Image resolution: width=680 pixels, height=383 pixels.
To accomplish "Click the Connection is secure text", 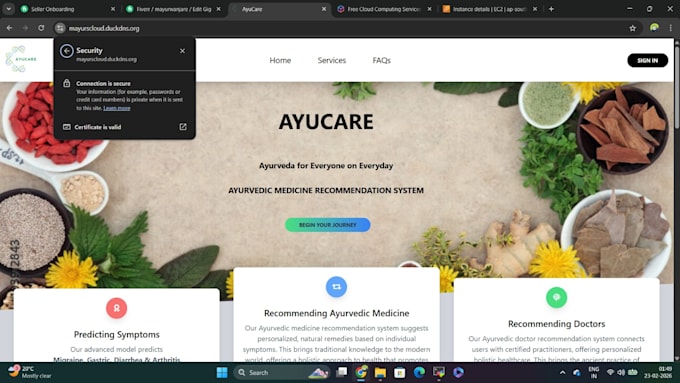I will pyautogui.click(x=103, y=83).
